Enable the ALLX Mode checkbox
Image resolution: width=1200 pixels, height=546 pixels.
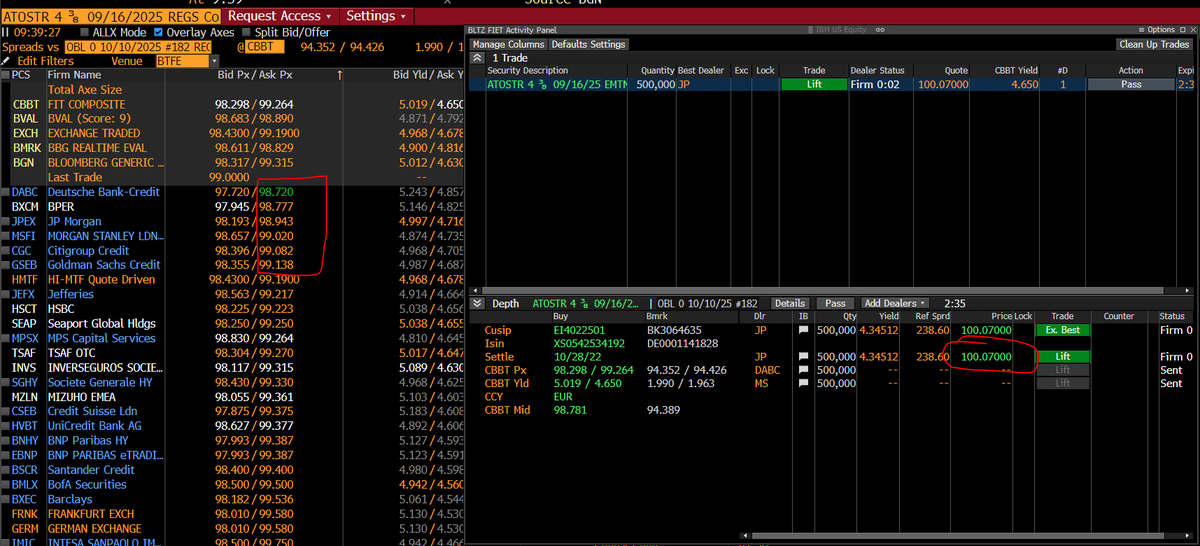click(83, 33)
